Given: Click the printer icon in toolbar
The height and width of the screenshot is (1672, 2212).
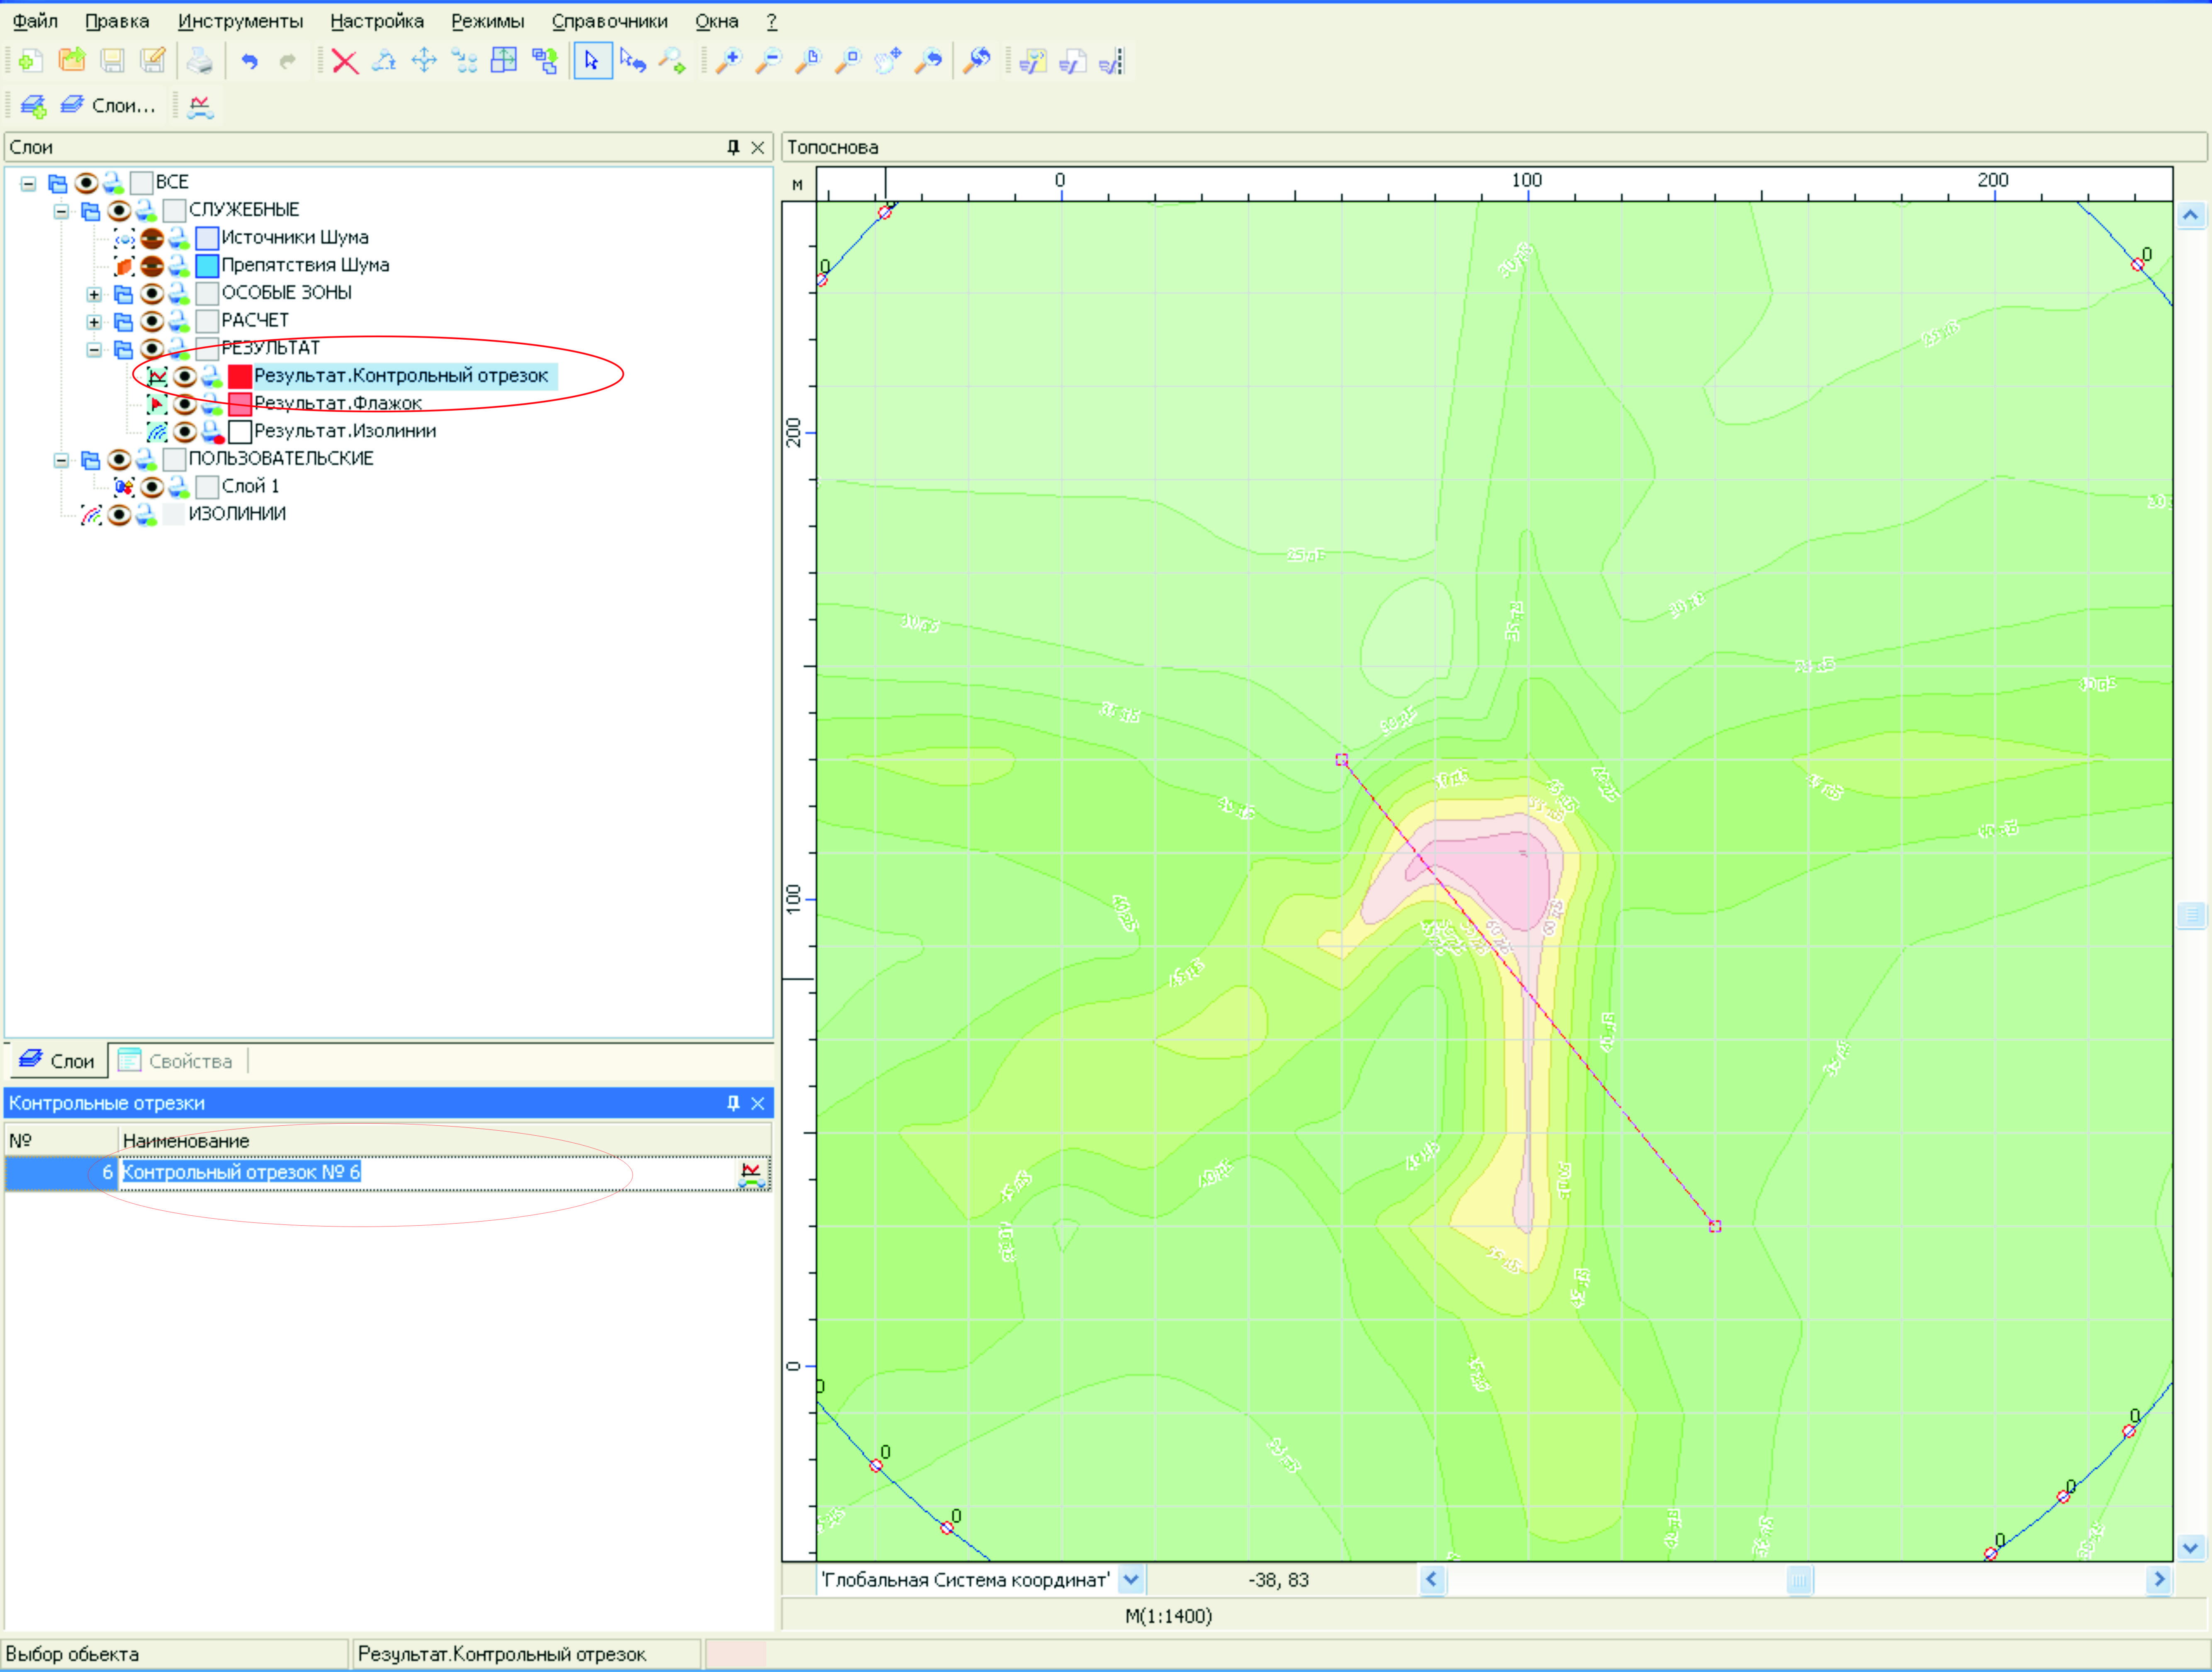Looking at the screenshot, I should tap(199, 62).
